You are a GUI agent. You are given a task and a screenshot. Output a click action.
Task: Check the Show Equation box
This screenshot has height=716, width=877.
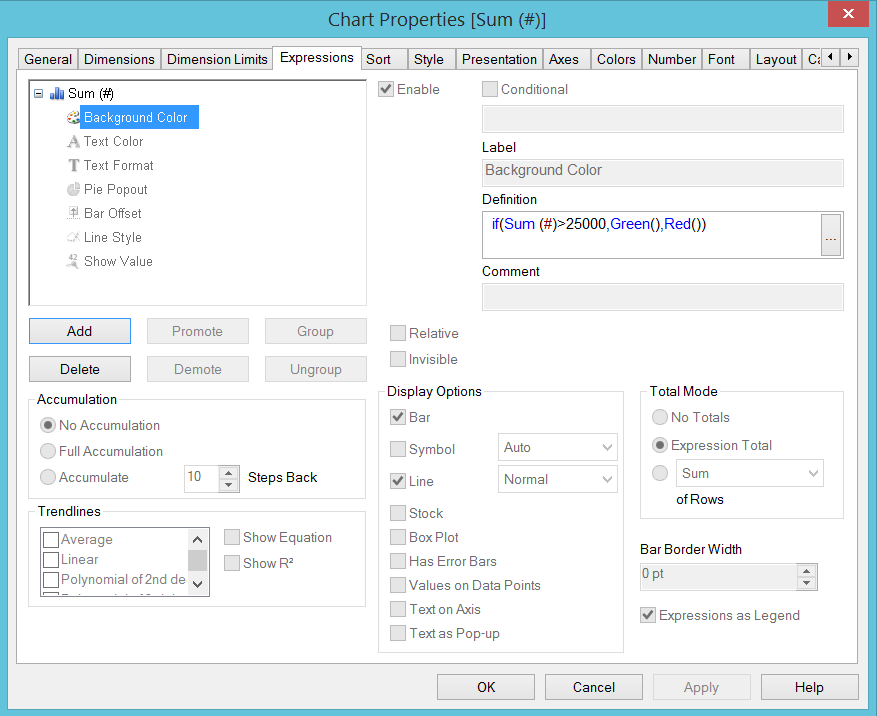232,538
